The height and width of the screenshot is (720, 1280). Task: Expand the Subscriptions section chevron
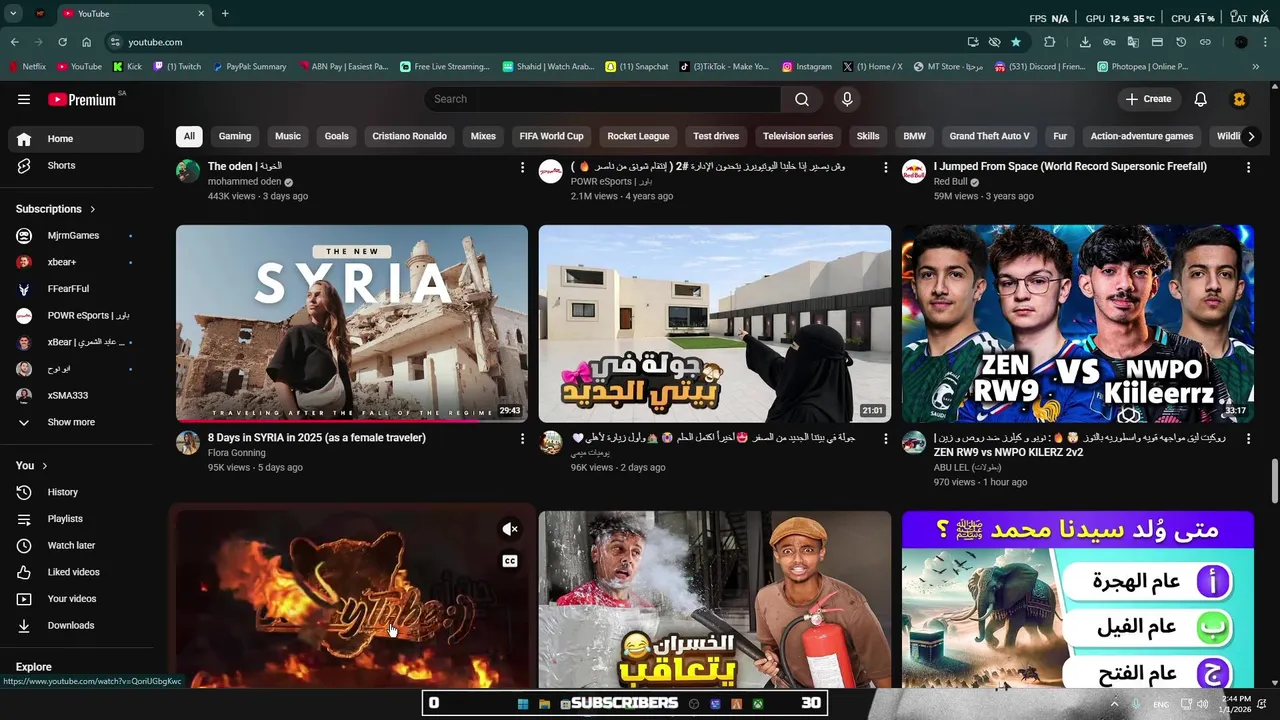(93, 209)
